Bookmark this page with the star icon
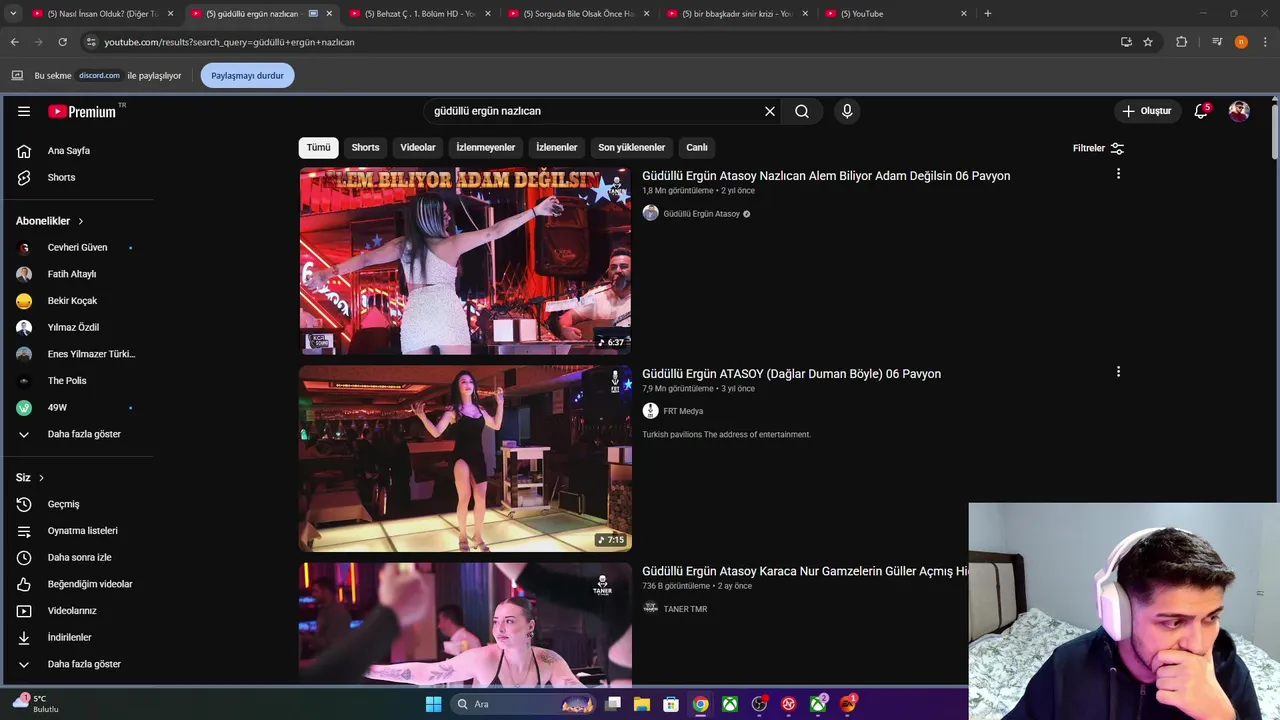This screenshot has height=720, width=1280. 1148,42
